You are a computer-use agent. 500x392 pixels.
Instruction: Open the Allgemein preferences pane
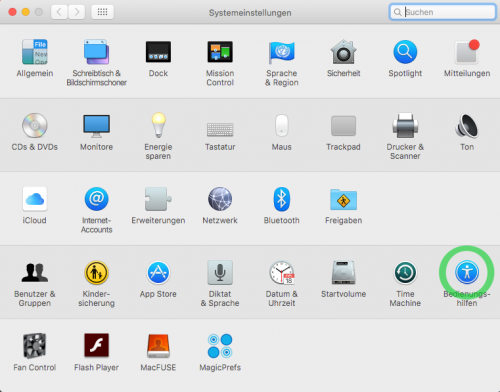point(35,52)
